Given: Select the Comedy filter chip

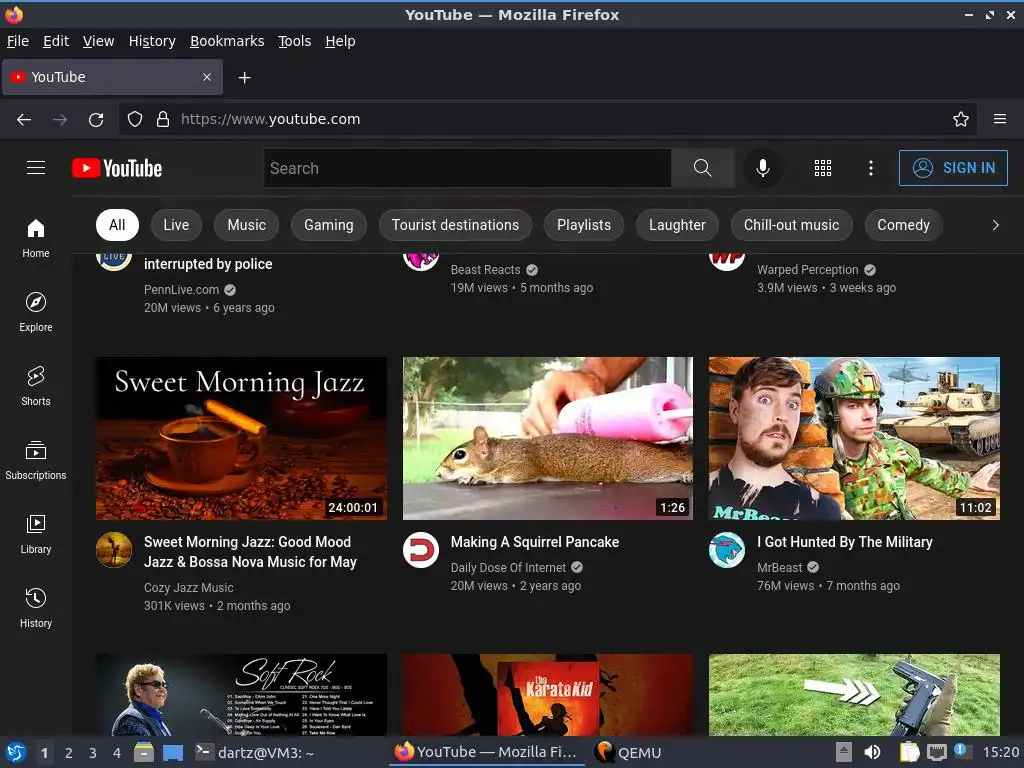Looking at the screenshot, I should click(x=903, y=225).
